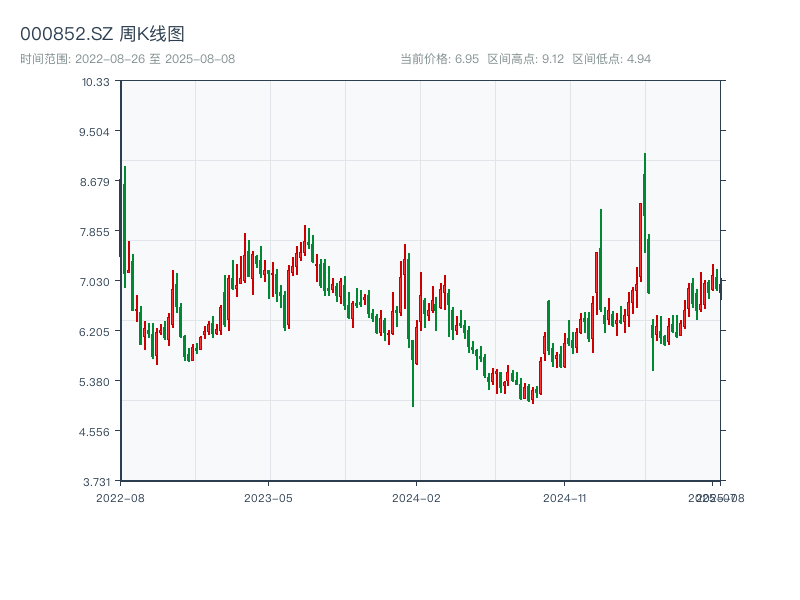Click the x-axis label 2024-11
This screenshot has height=600, width=800.
[x=564, y=498]
